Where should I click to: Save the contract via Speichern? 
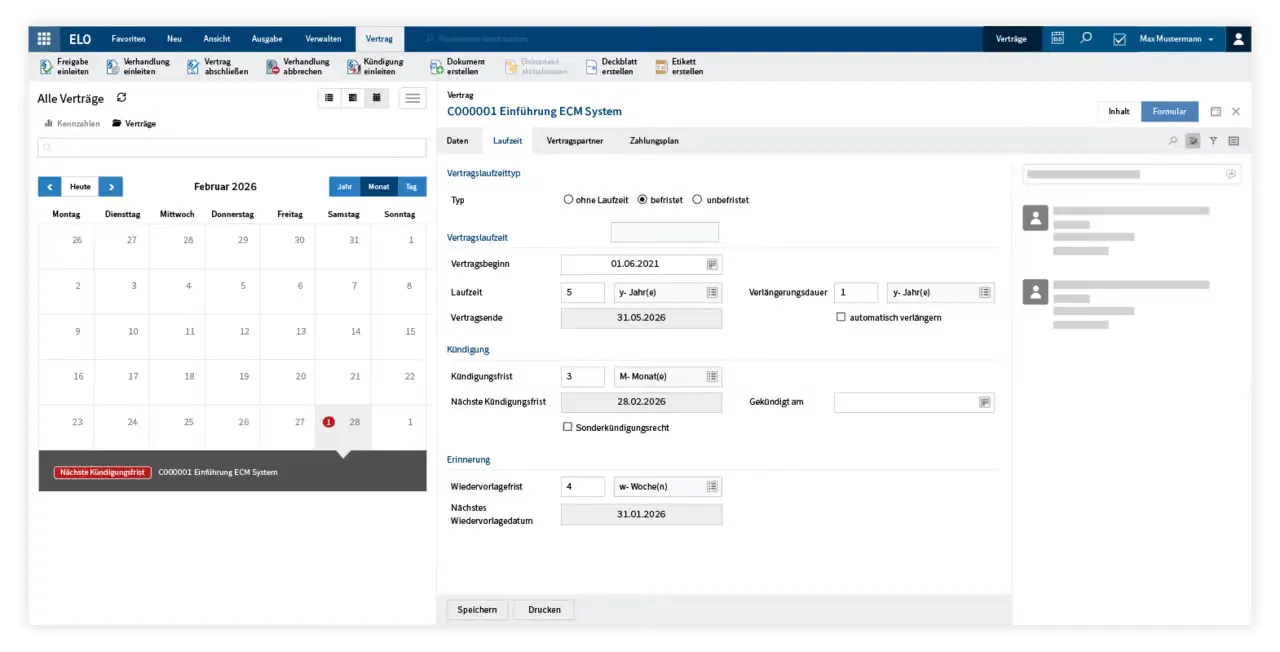point(476,609)
